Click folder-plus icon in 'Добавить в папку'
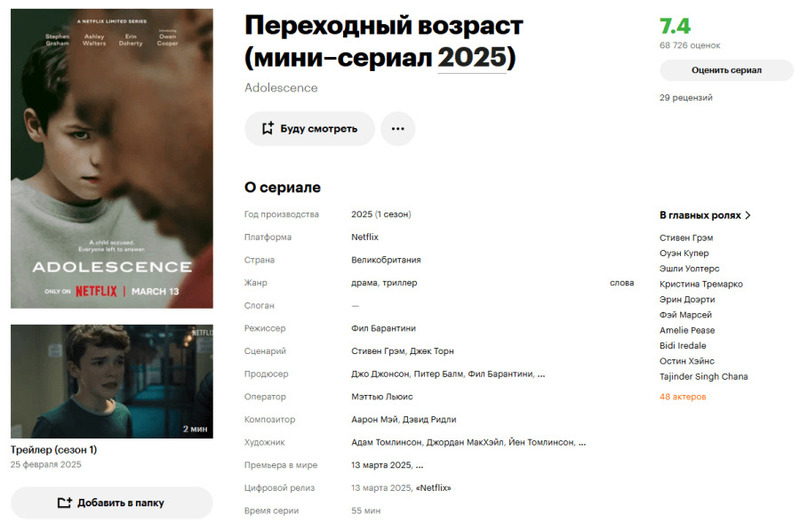Screen dimensions: 800x523 pyautogui.click(x=64, y=503)
